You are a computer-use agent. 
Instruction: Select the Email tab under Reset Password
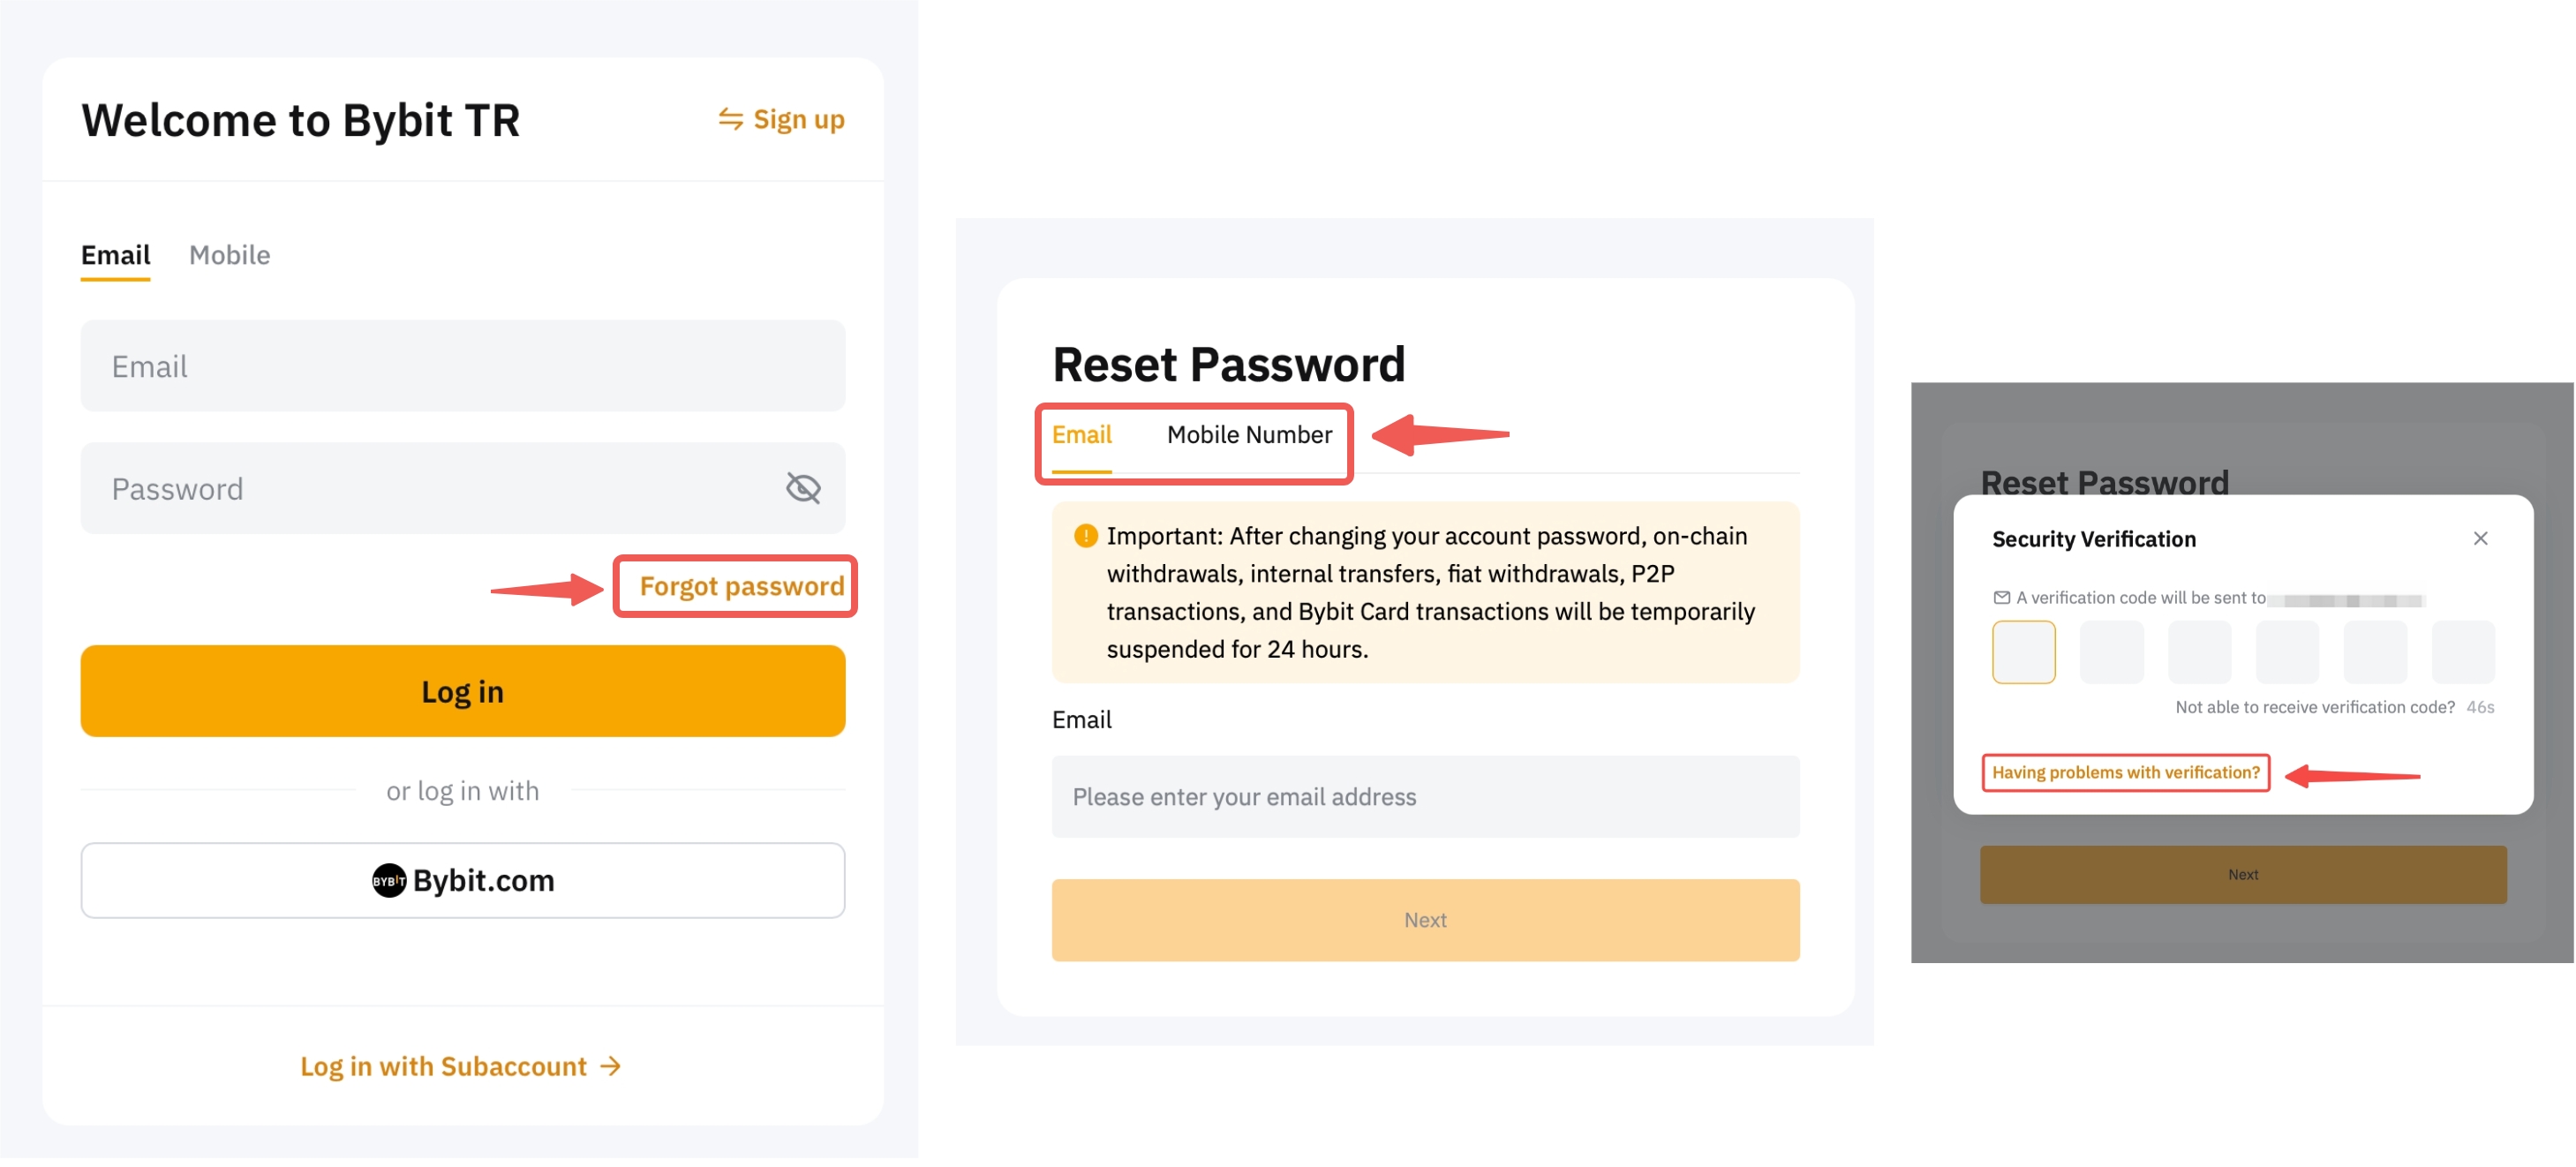coord(1081,435)
